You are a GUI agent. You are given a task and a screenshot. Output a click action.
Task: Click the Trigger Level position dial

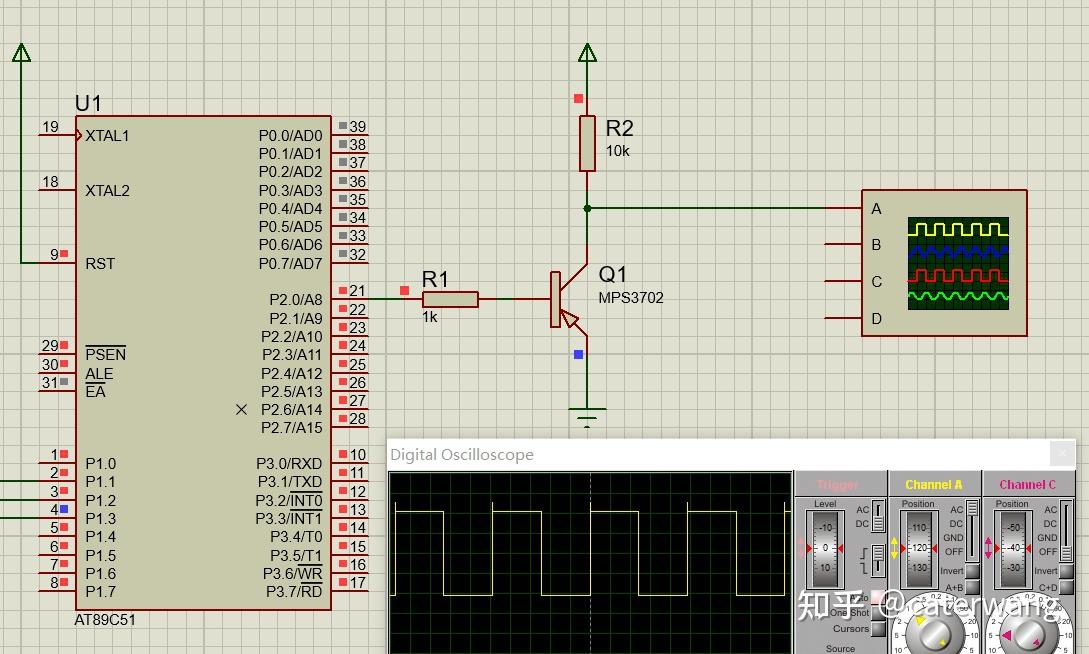[825, 548]
